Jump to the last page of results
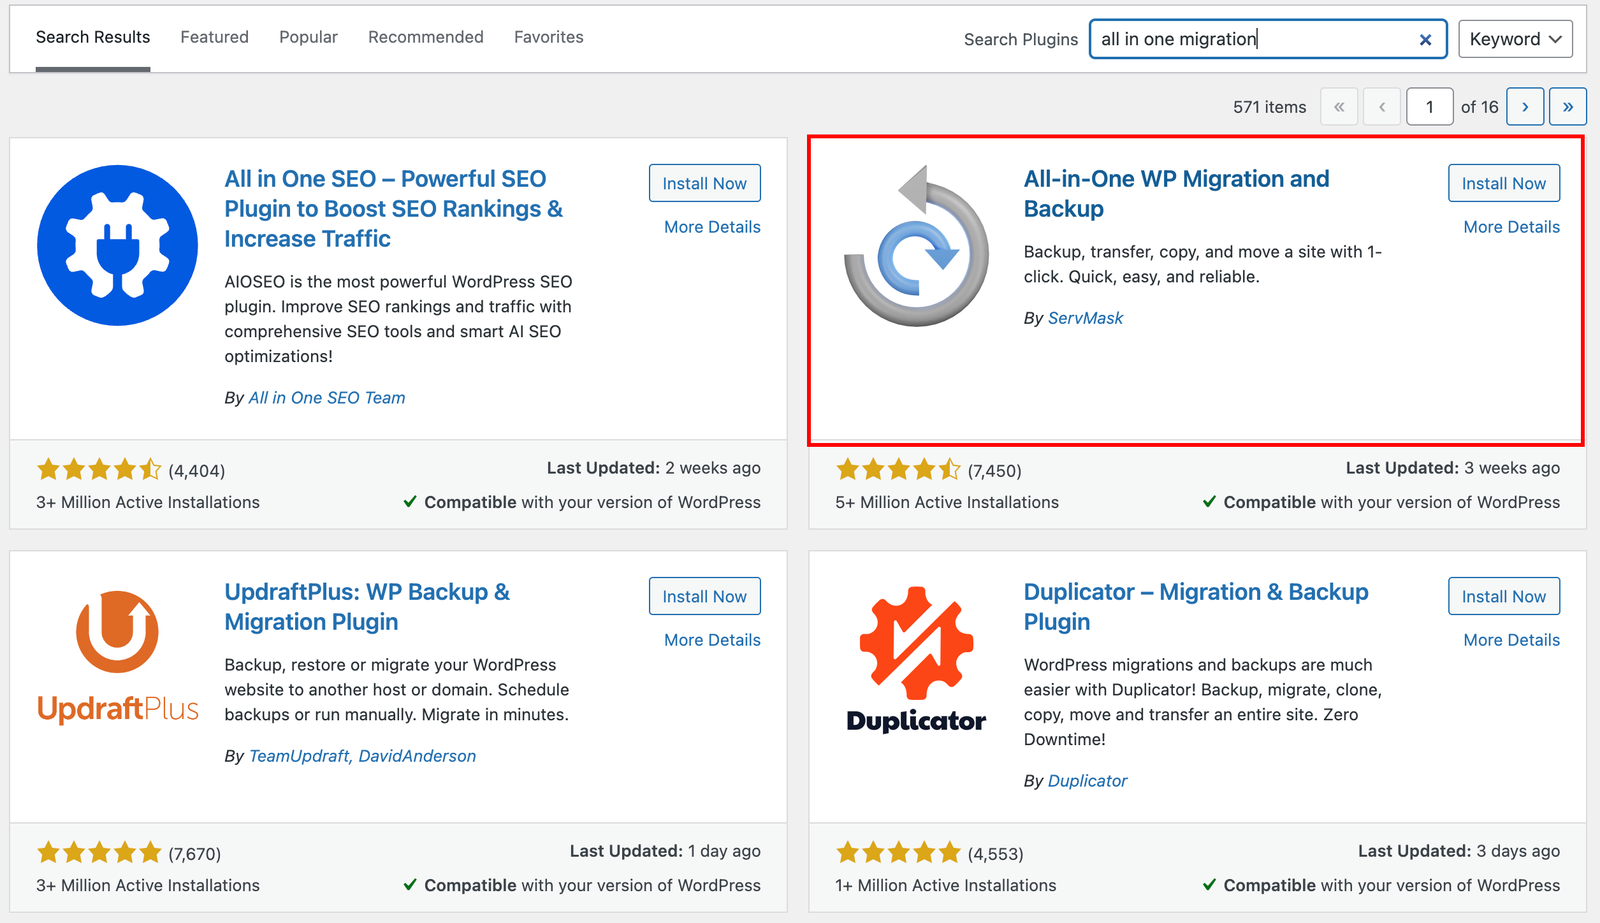 1567,107
